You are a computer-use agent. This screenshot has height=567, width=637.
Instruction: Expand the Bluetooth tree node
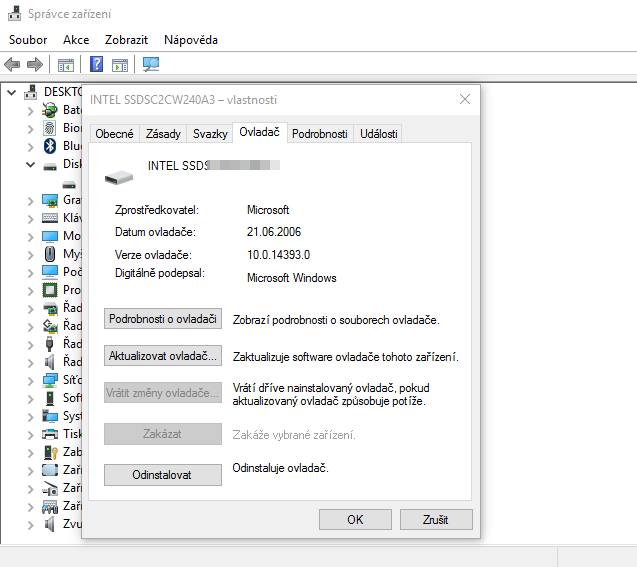pyautogui.click(x=30, y=146)
